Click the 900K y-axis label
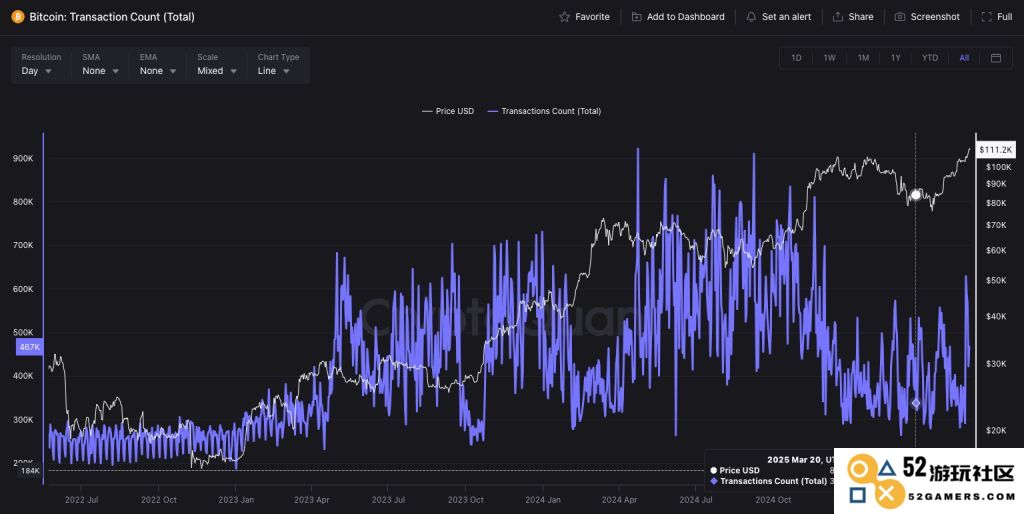 click(22, 159)
